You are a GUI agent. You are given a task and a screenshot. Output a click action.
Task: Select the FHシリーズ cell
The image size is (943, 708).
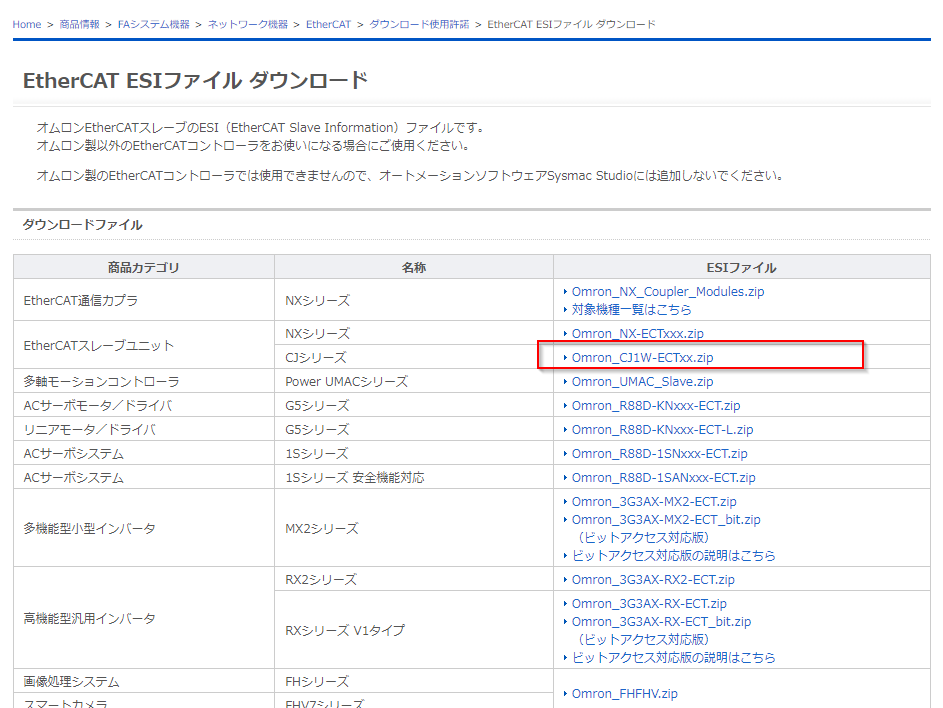pos(414,682)
